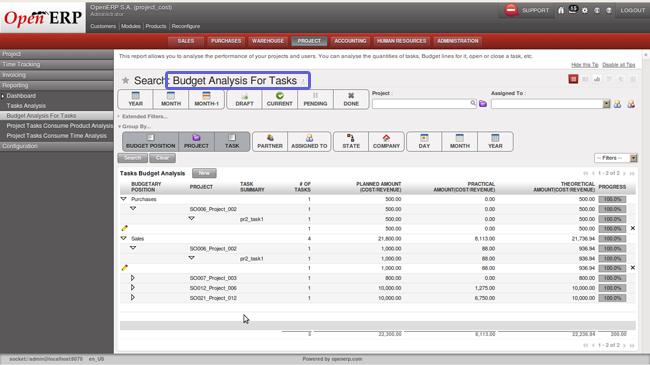Expand the SO007_Project_003 row

(133, 278)
